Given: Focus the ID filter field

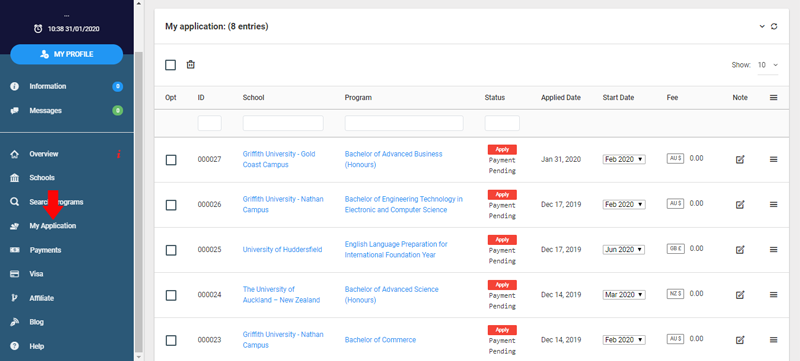Looking at the screenshot, I should pyautogui.click(x=210, y=123).
